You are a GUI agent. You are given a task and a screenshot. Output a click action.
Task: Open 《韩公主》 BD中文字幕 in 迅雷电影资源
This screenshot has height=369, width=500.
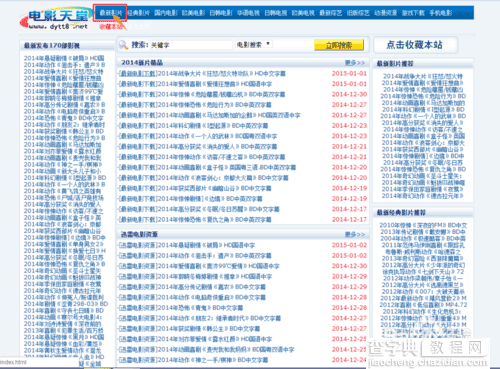(208, 329)
